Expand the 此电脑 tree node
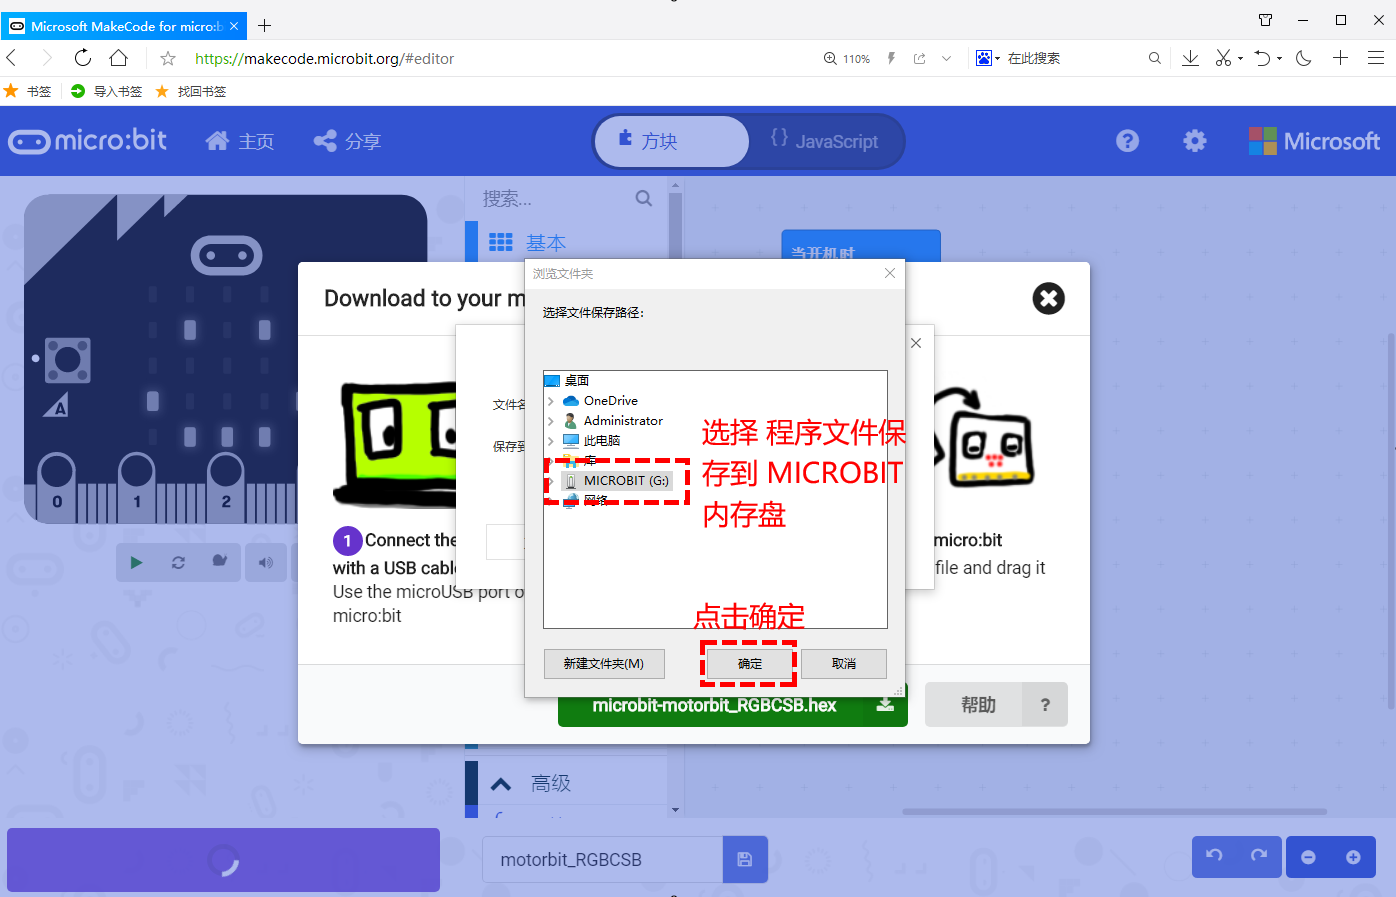This screenshot has height=897, width=1396. [x=551, y=441]
